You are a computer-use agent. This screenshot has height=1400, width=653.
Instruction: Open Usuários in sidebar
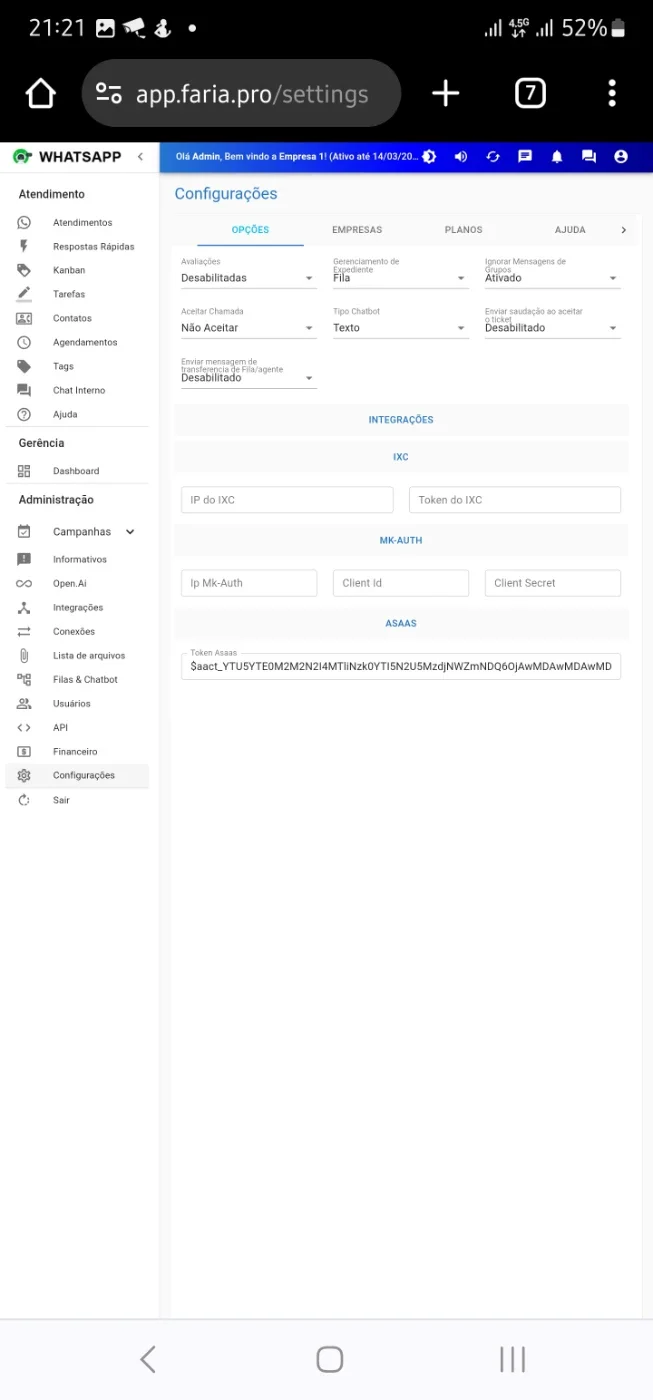pos(78,703)
